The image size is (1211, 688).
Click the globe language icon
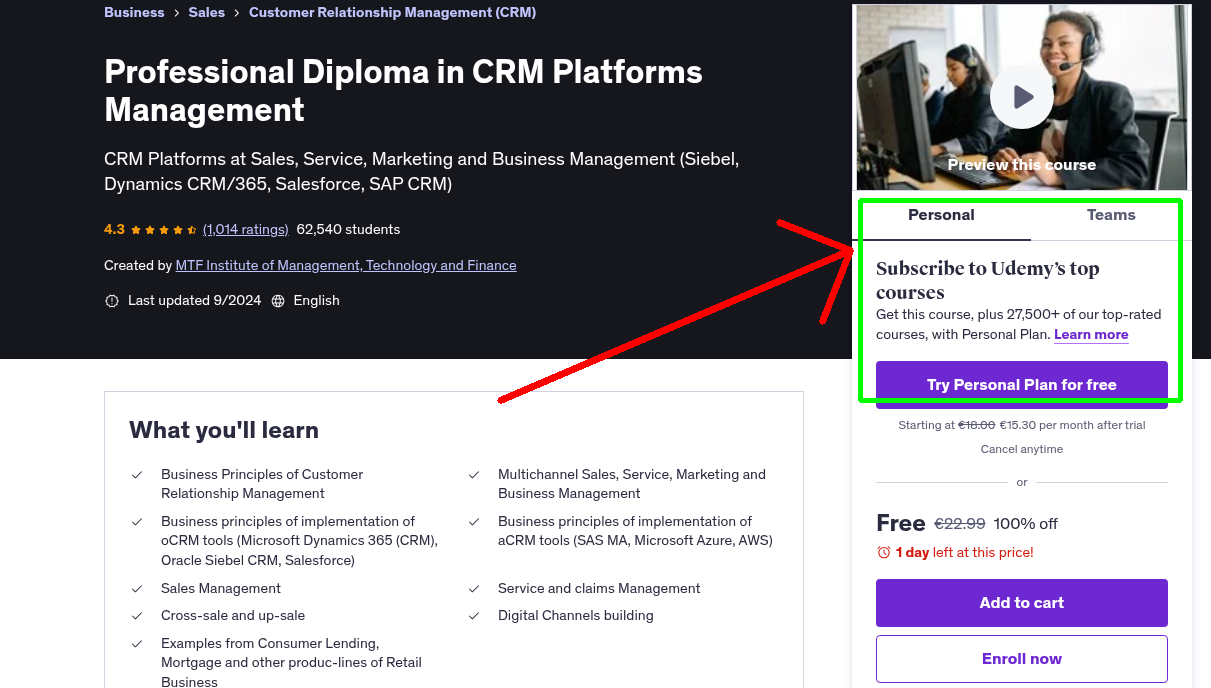point(278,301)
